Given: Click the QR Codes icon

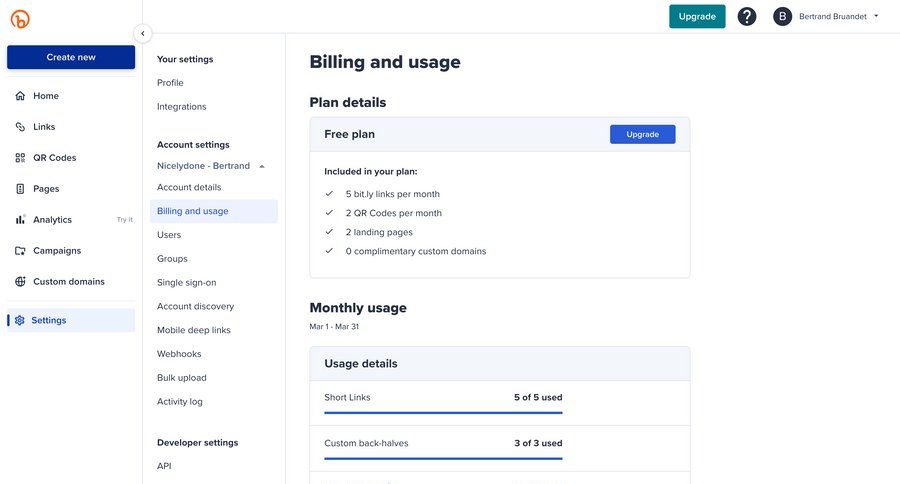Looking at the screenshot, I should click(20, 158).
